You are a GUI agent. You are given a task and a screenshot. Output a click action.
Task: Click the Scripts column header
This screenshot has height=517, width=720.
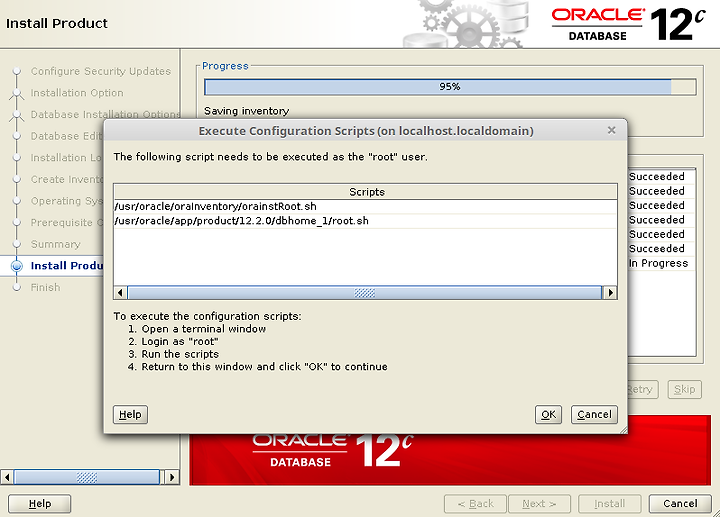coord(365,192)
